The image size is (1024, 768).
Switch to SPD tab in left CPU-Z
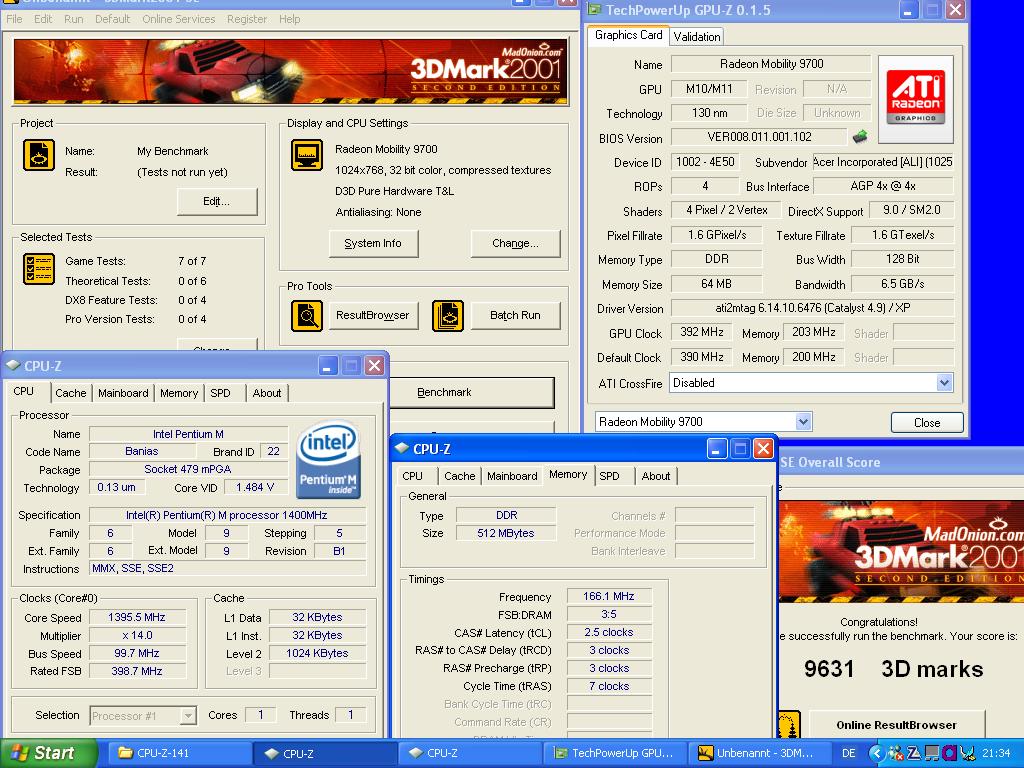pyautogui.click(x=220, y=393)
